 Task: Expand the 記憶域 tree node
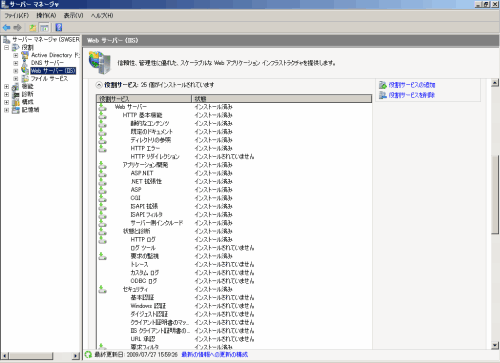tap(6, 110)
